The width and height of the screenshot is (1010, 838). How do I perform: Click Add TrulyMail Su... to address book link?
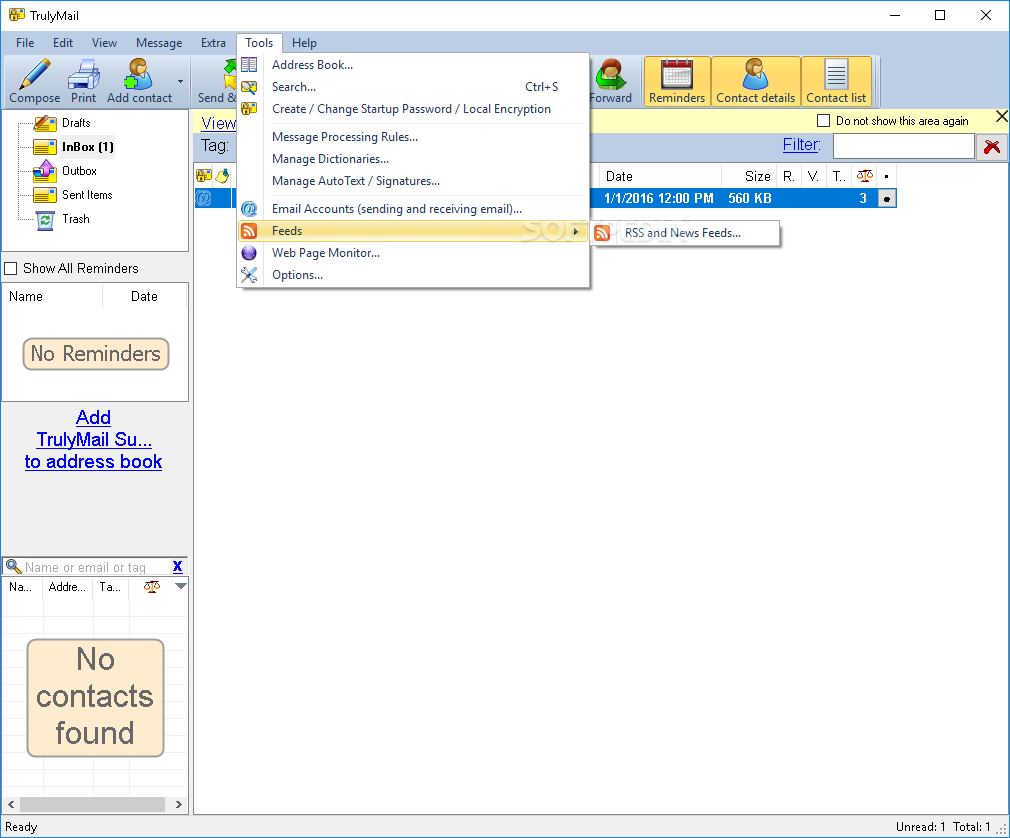(x=93, y=439)
